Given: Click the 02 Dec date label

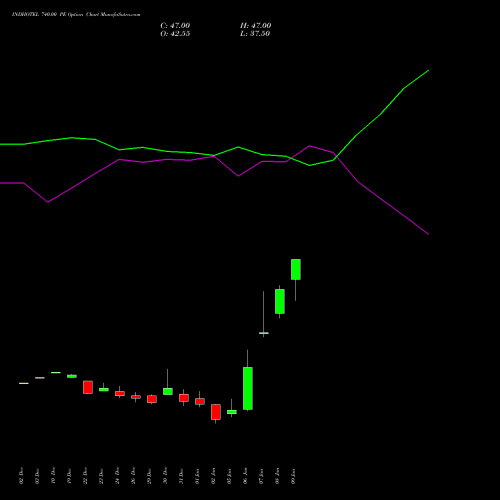Looking at the screenshot, I should click(21, 476).
